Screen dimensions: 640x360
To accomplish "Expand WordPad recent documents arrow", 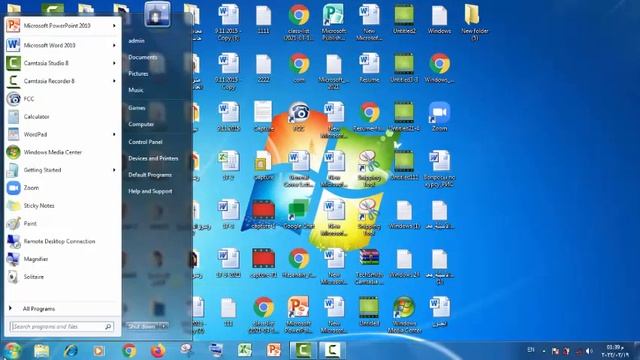I will click(114, 134).
